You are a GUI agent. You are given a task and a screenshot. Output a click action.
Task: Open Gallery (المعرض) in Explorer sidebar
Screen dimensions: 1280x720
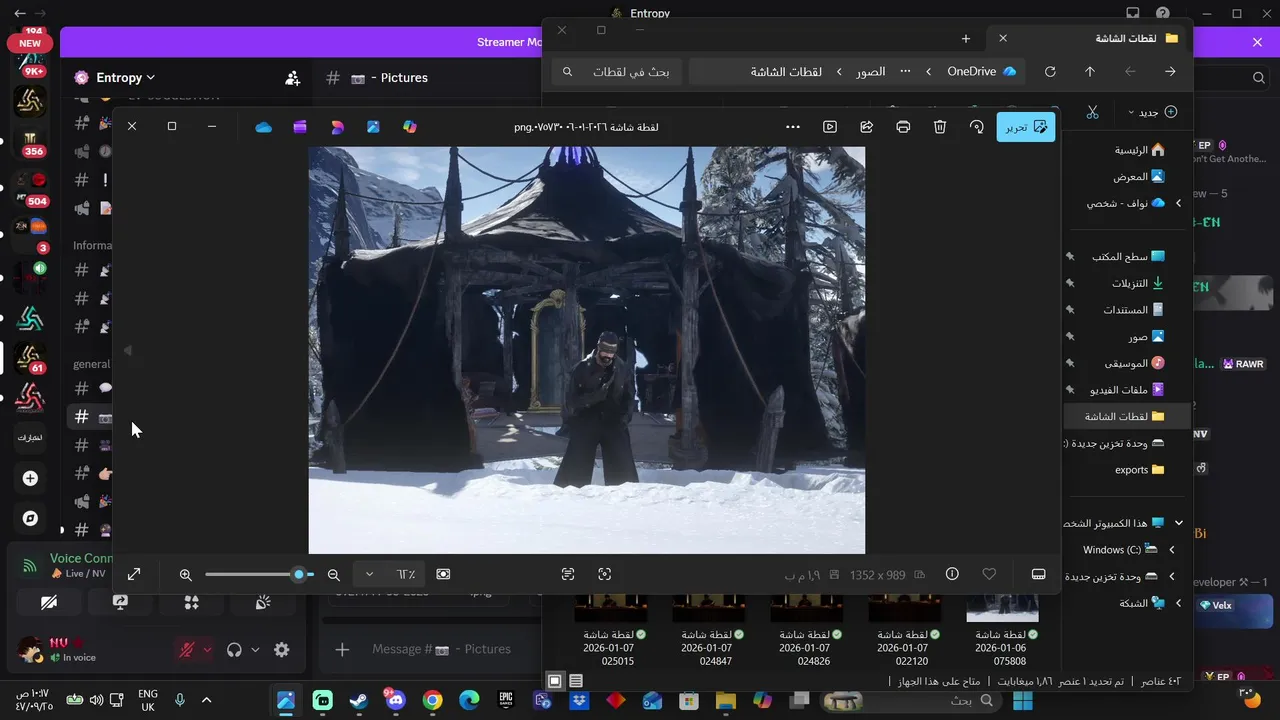[x=1139, y=177]
